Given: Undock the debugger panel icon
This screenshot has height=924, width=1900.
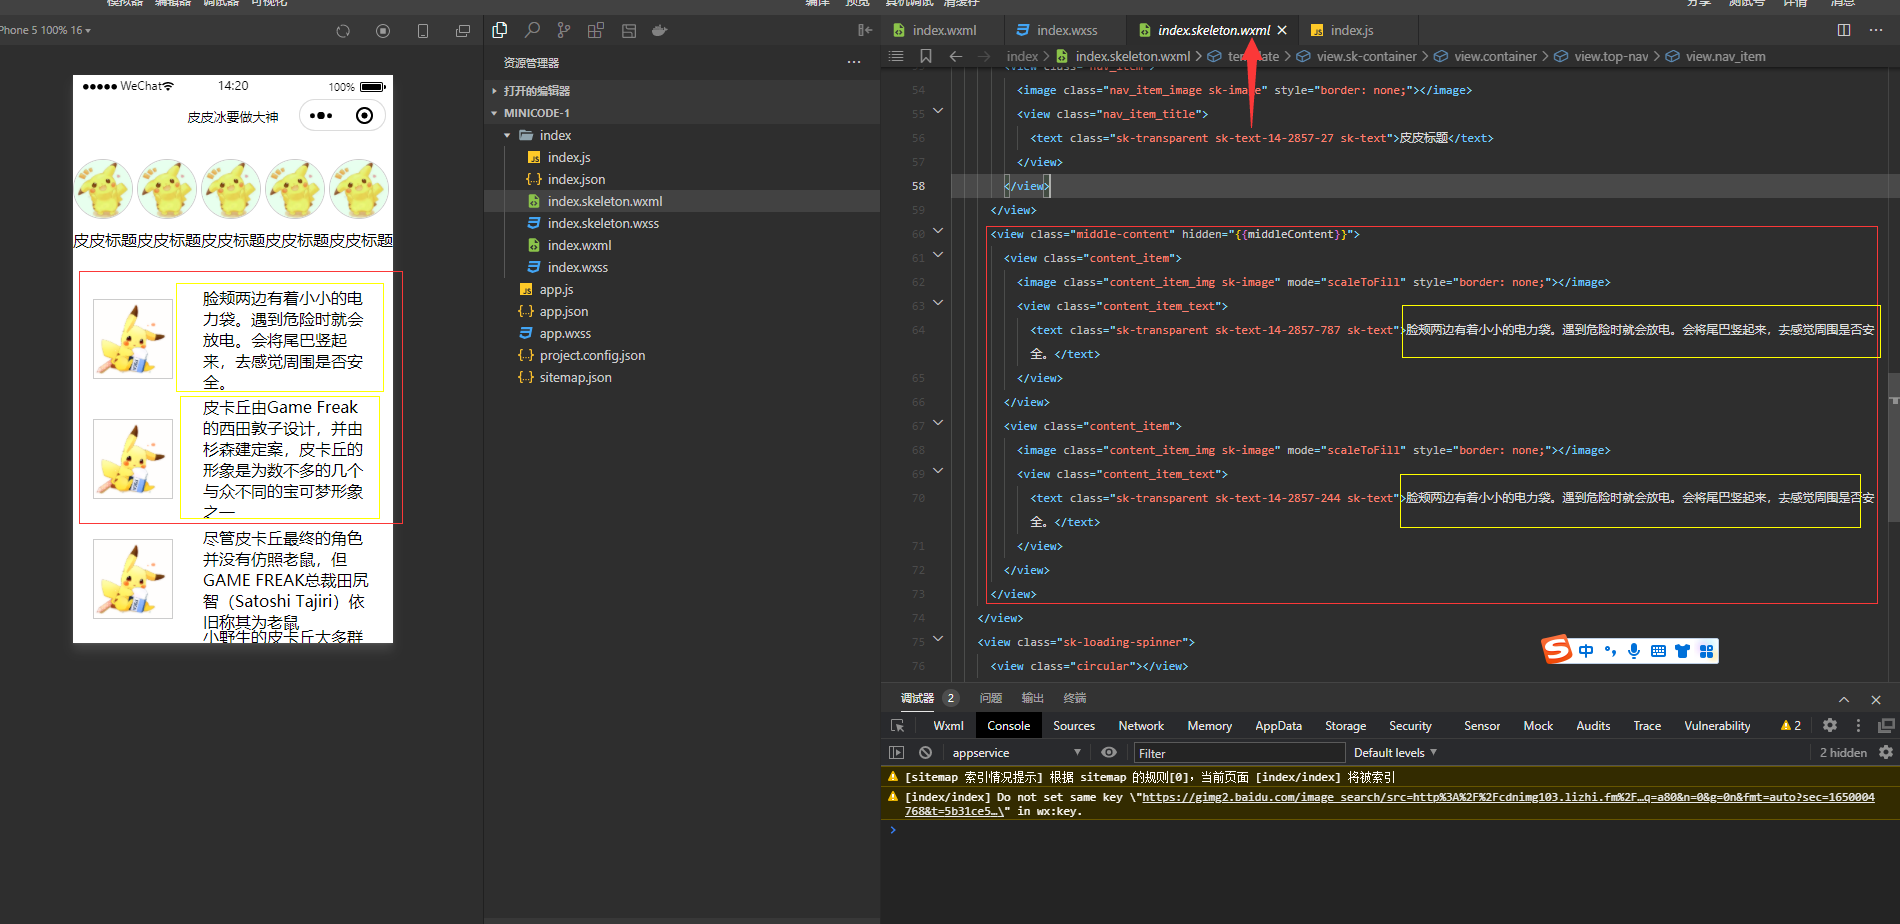Looking at the screenshot, I should [1886, 726].
